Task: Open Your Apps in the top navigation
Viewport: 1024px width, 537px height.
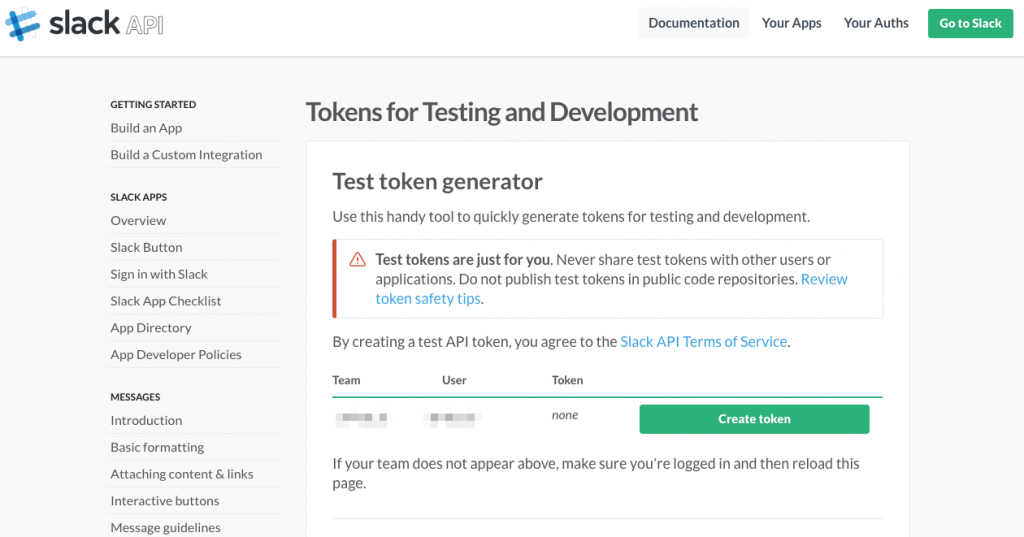Action: point(792,23)
